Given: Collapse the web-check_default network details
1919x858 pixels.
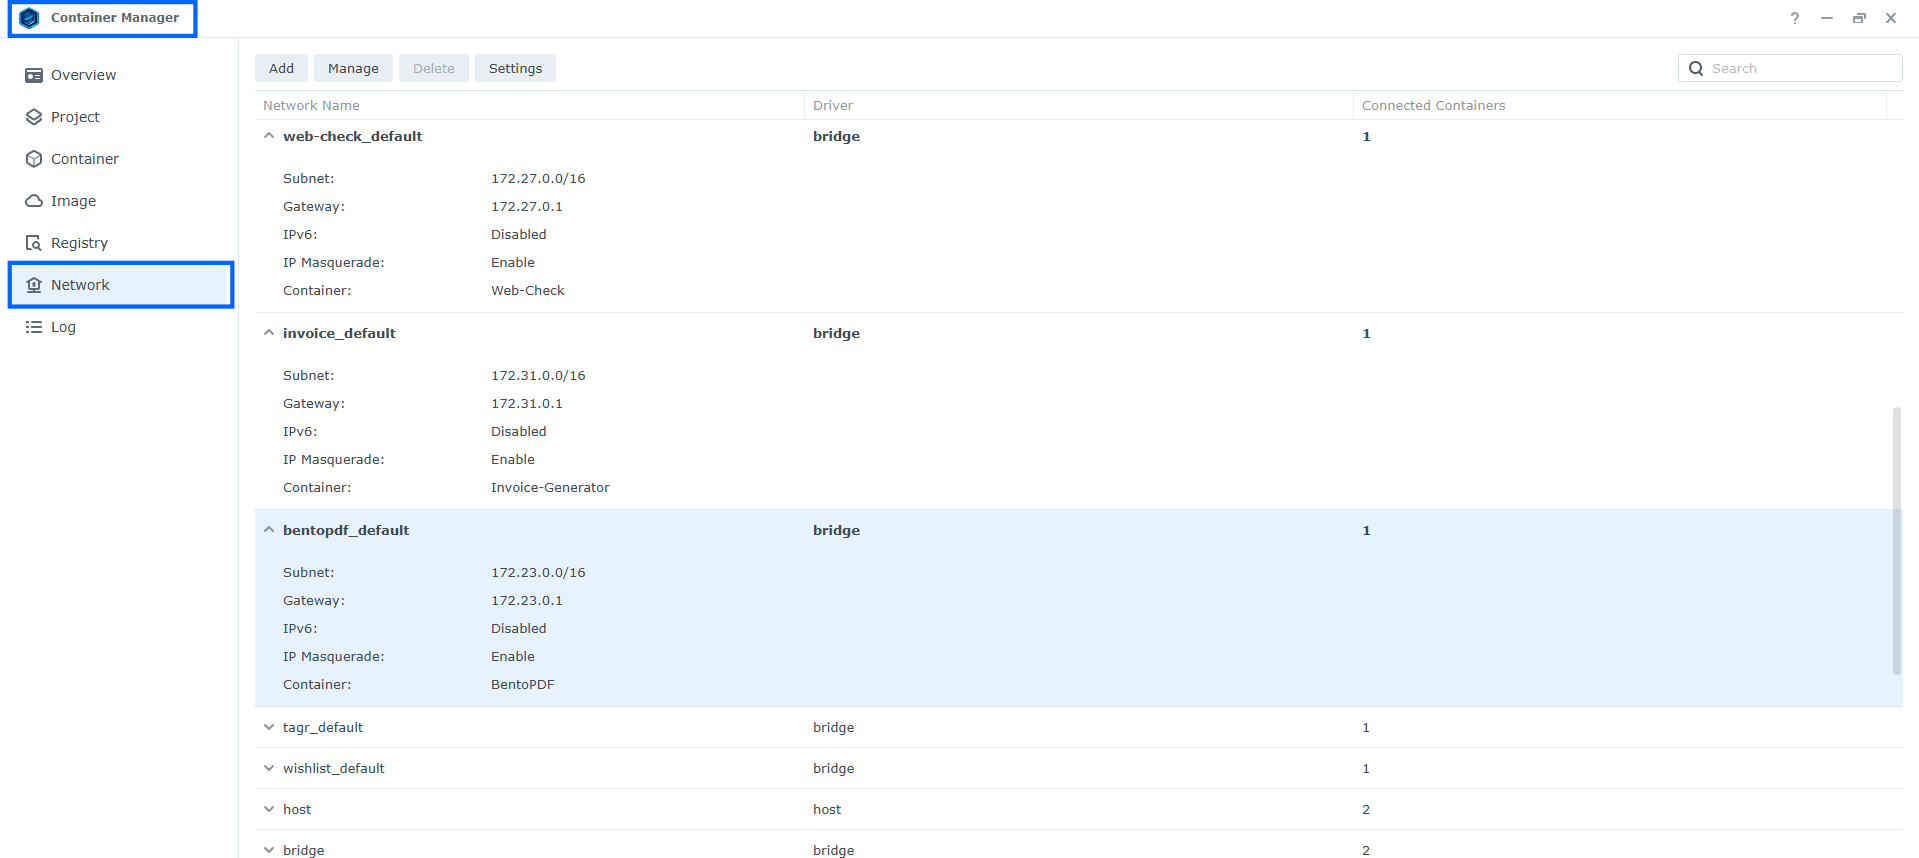Looking at the screenshot, I should tap(269, 136).
